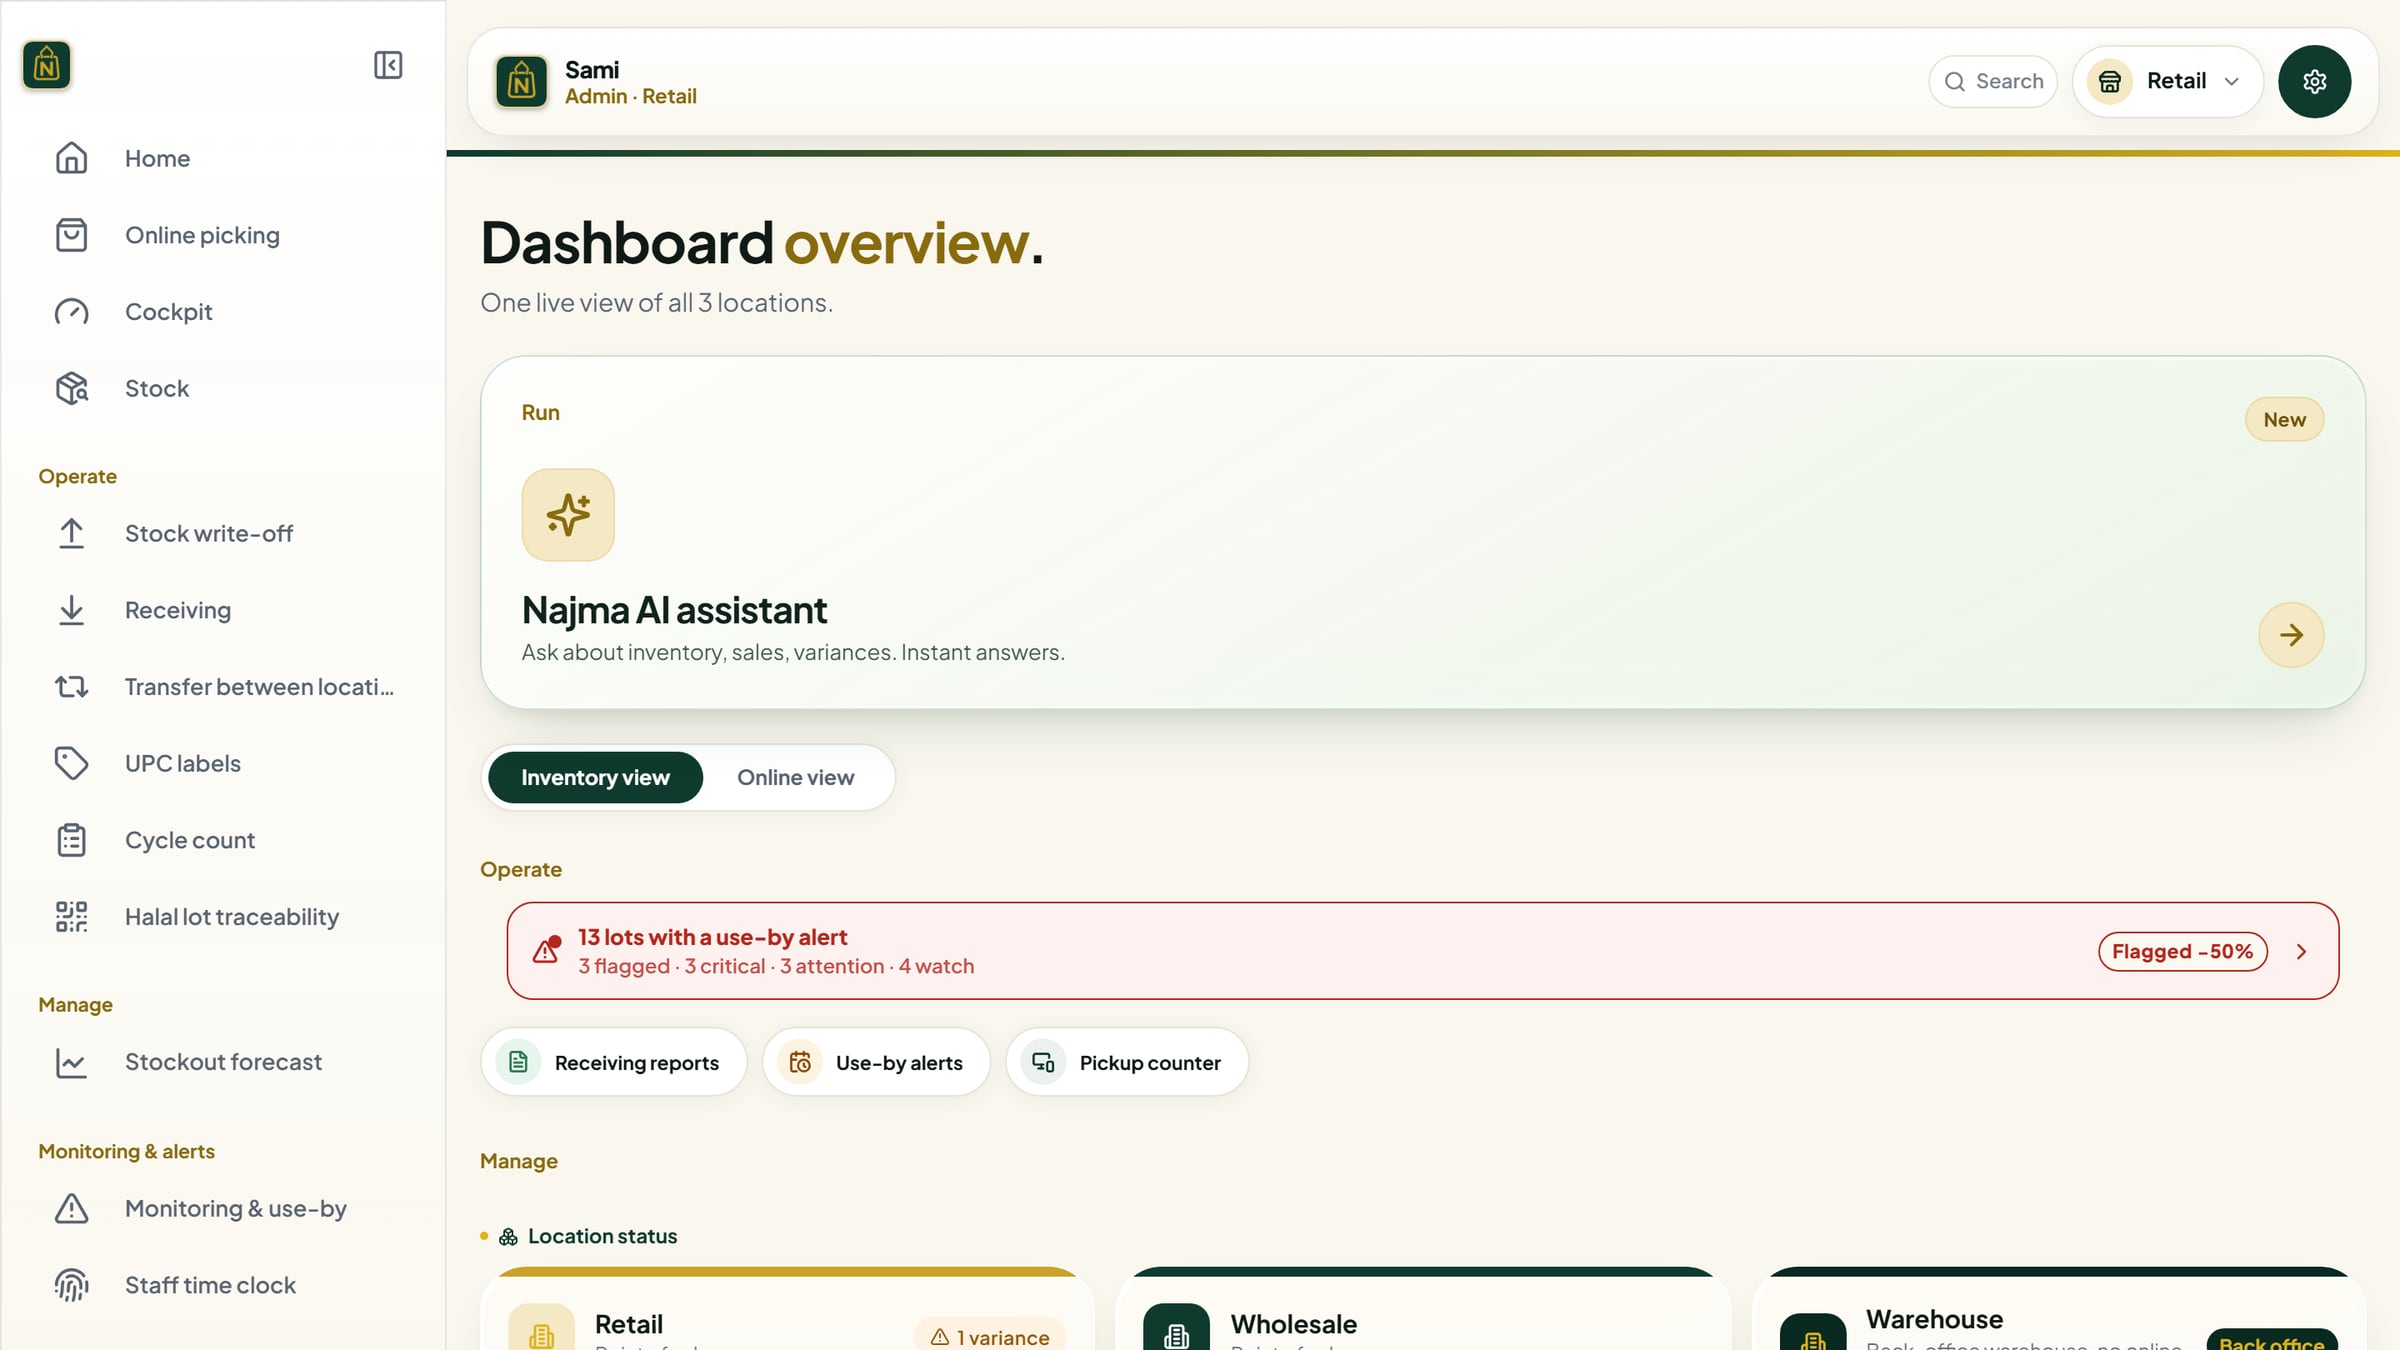Screen dimensions: 2400x1350
Task: Open the Cockpit gauge icon
Action: coord(71,312)
